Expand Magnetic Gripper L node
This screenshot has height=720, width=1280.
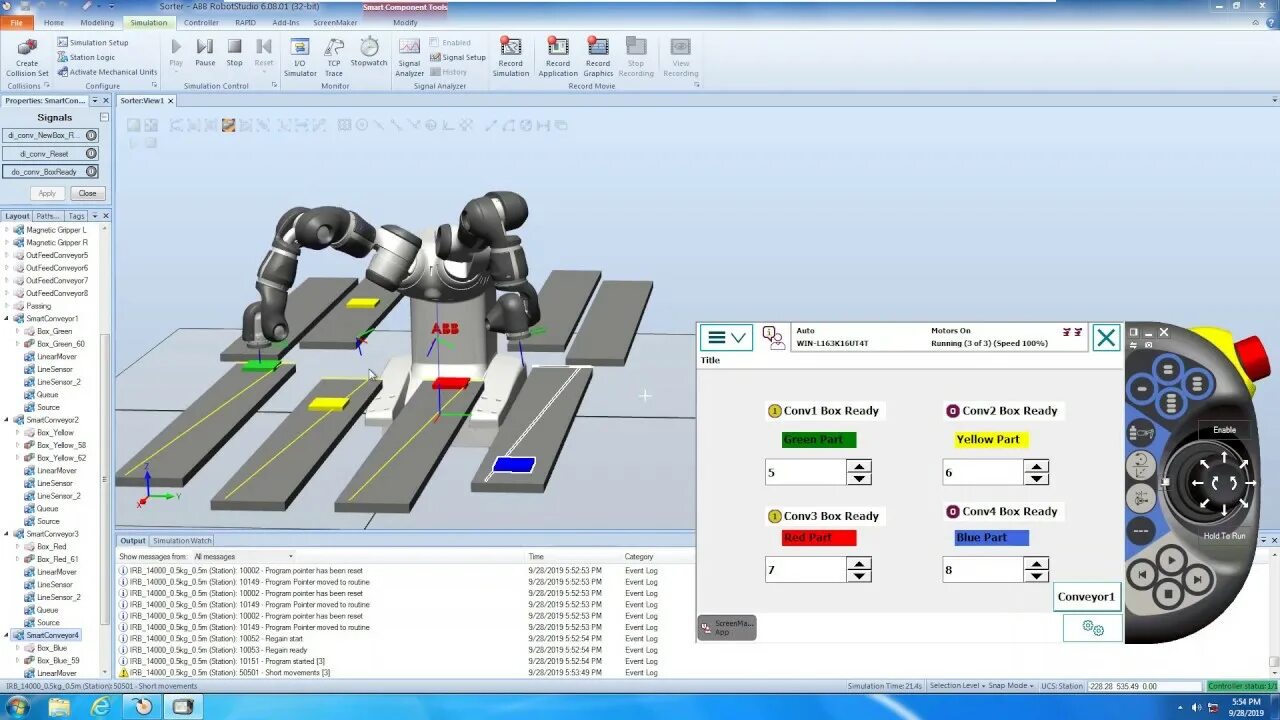click(8, 230)
